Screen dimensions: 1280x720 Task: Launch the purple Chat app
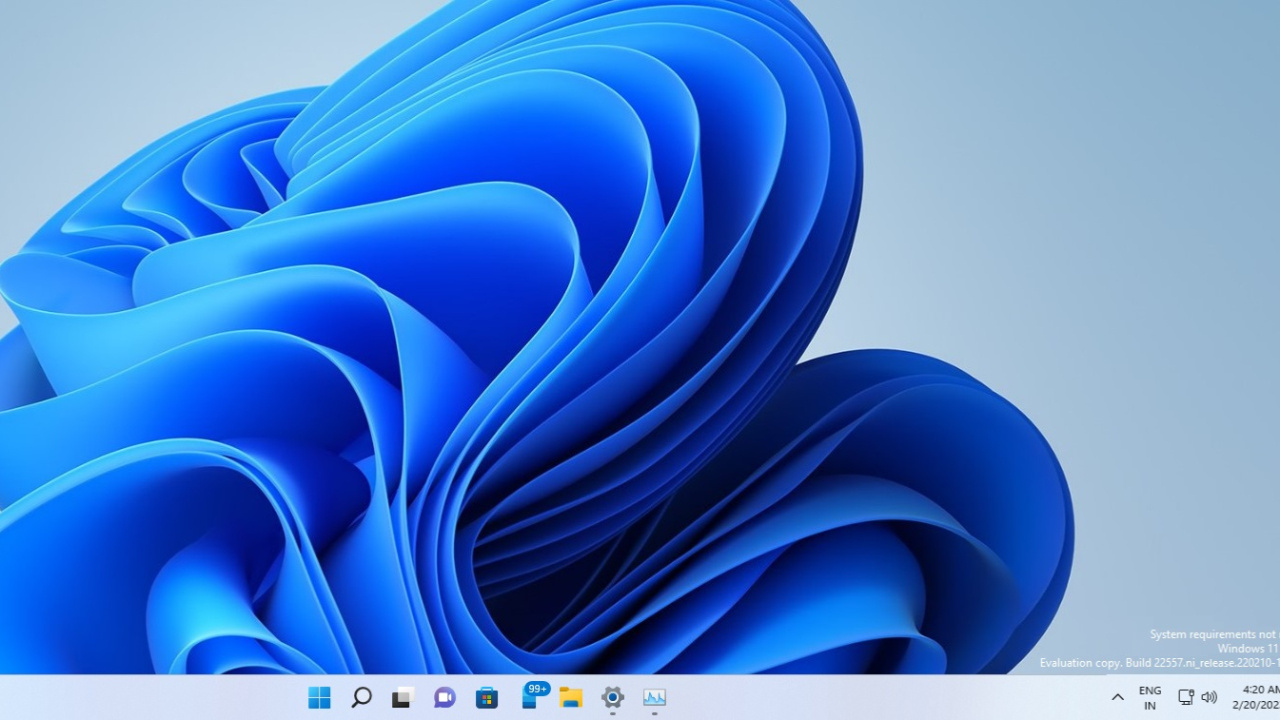point(445,697)
